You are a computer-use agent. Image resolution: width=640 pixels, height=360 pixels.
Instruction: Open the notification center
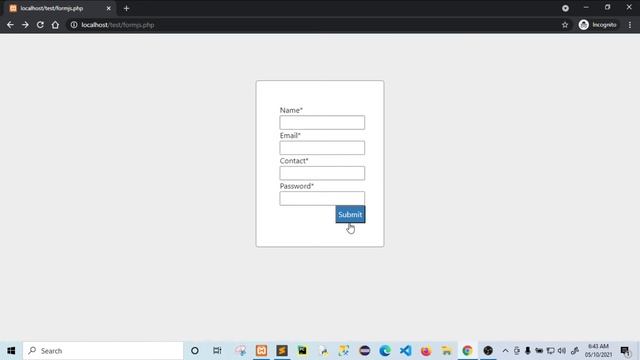click(x=625, y=351)
